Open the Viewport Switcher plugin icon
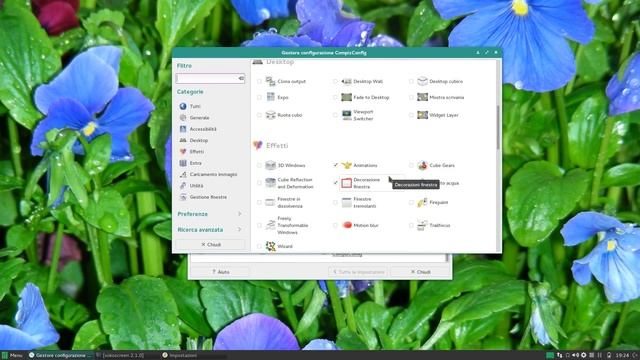Viewport: 640px width, 360px height. coord(347,115)
